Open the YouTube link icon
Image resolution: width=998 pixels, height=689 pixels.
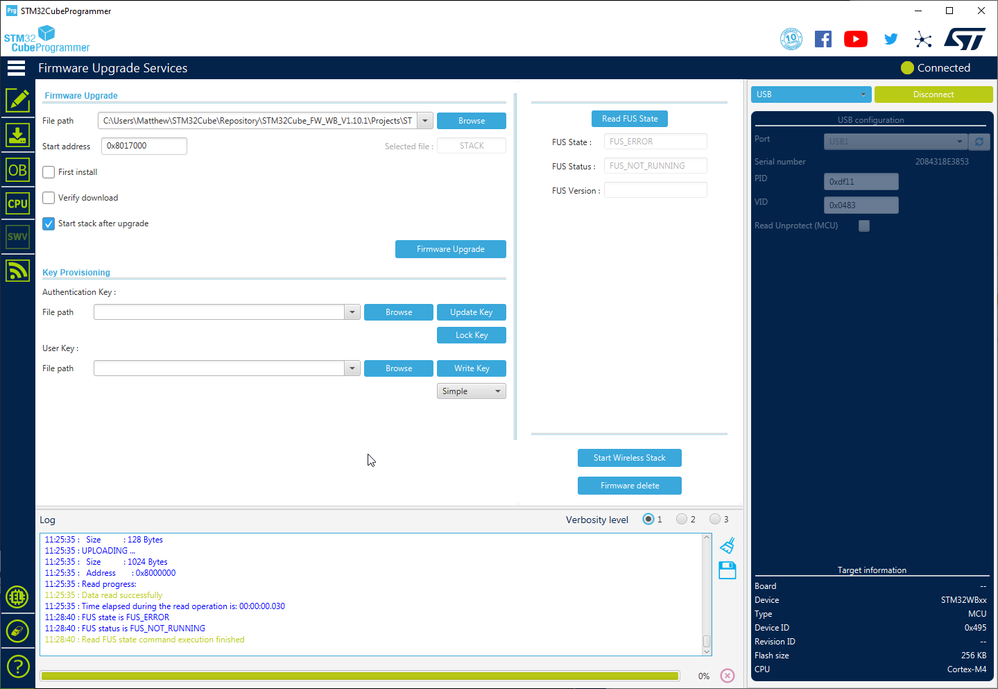[x=855, y=39]
